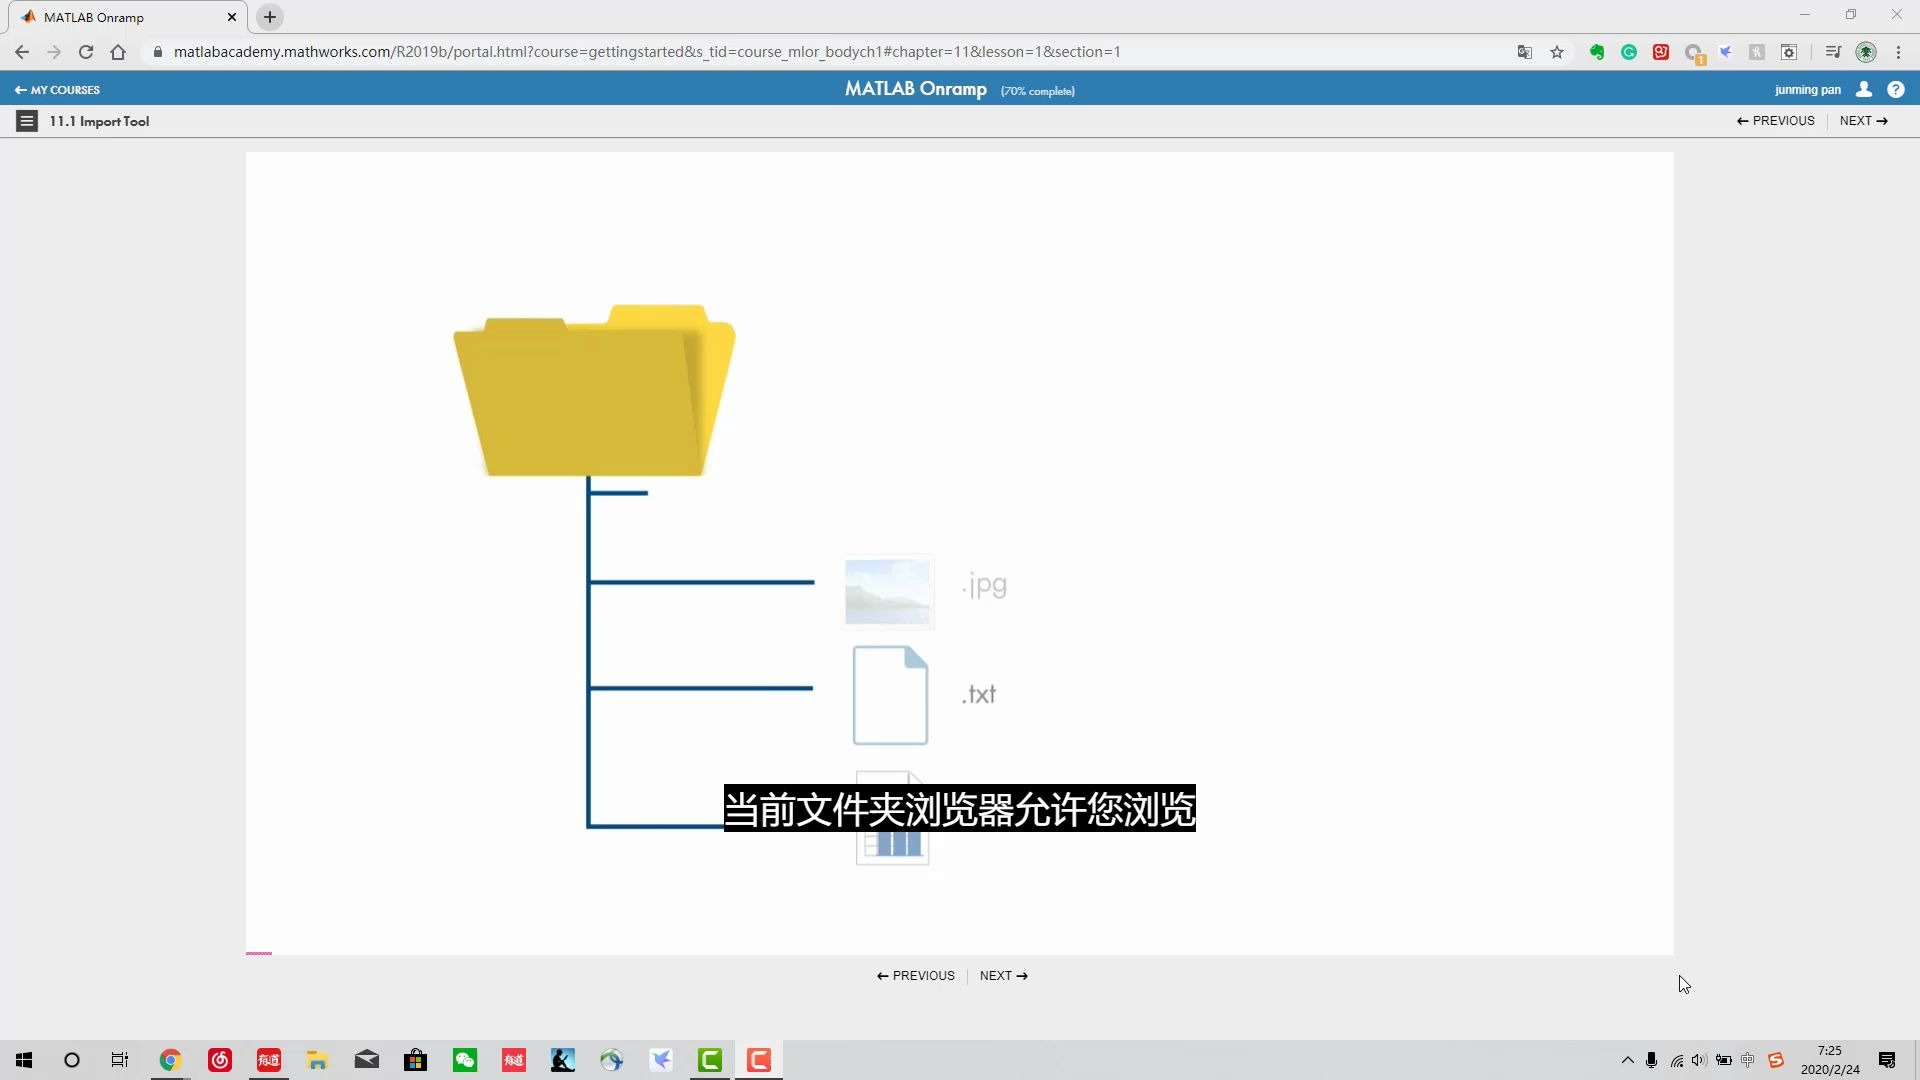
Task: Open File Explorer on taskbar
Action: (x=318, y=1060)
